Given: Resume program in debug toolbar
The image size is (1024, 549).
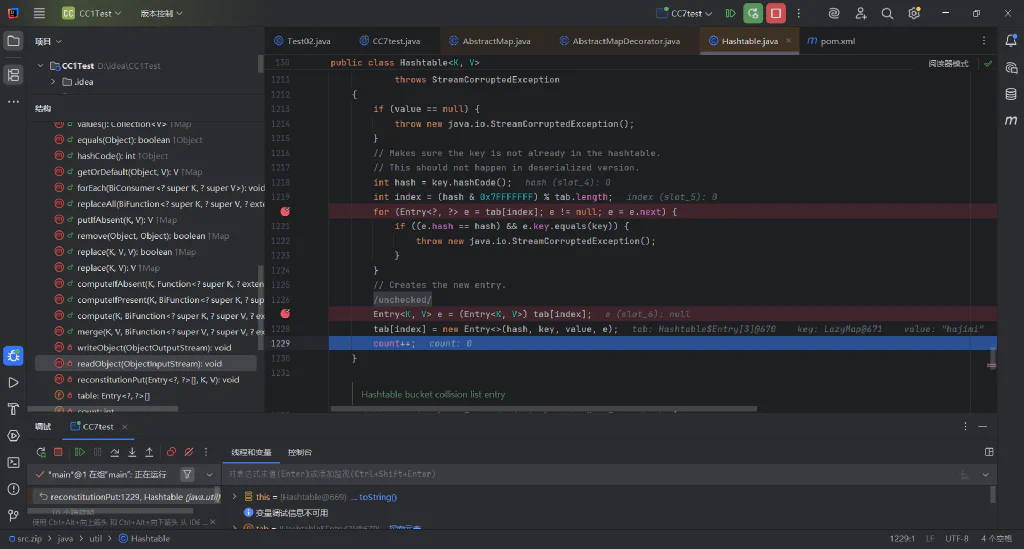Looking at the screenshot, I should 80,452.
